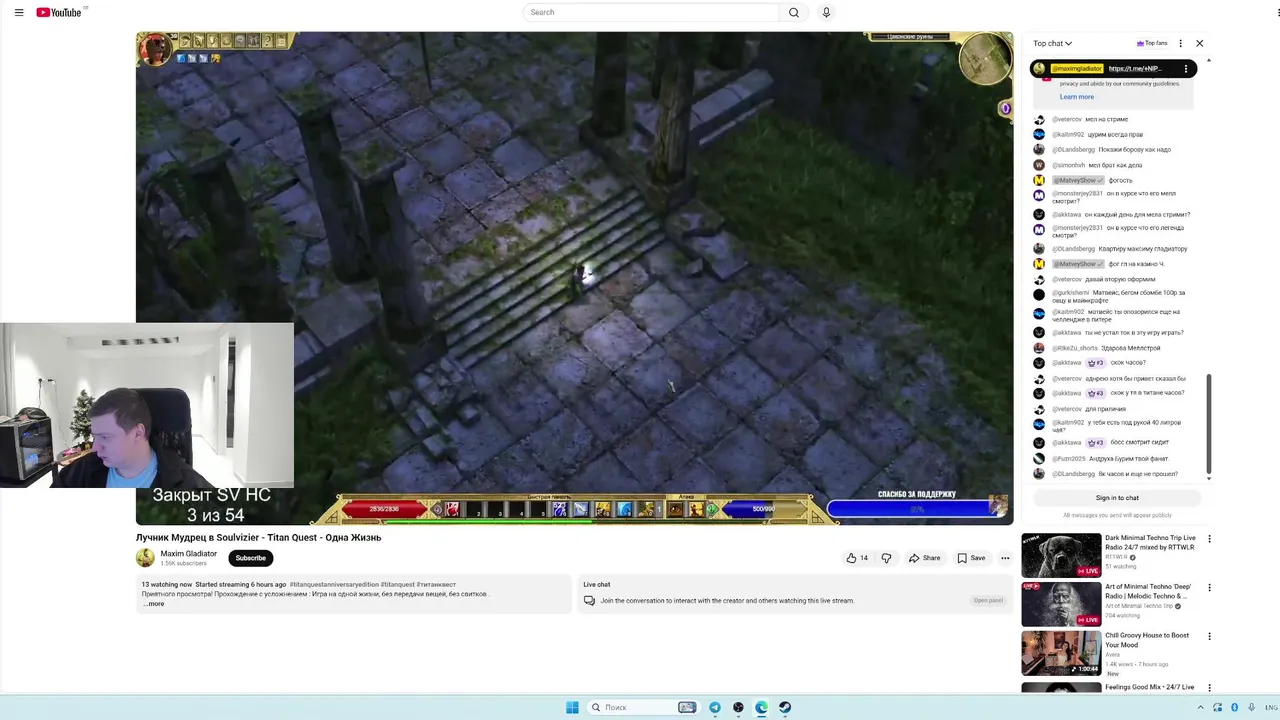Click the first skill icon in game hotbar
This screenshot has height=720, width=1280.
coord(452,510)
